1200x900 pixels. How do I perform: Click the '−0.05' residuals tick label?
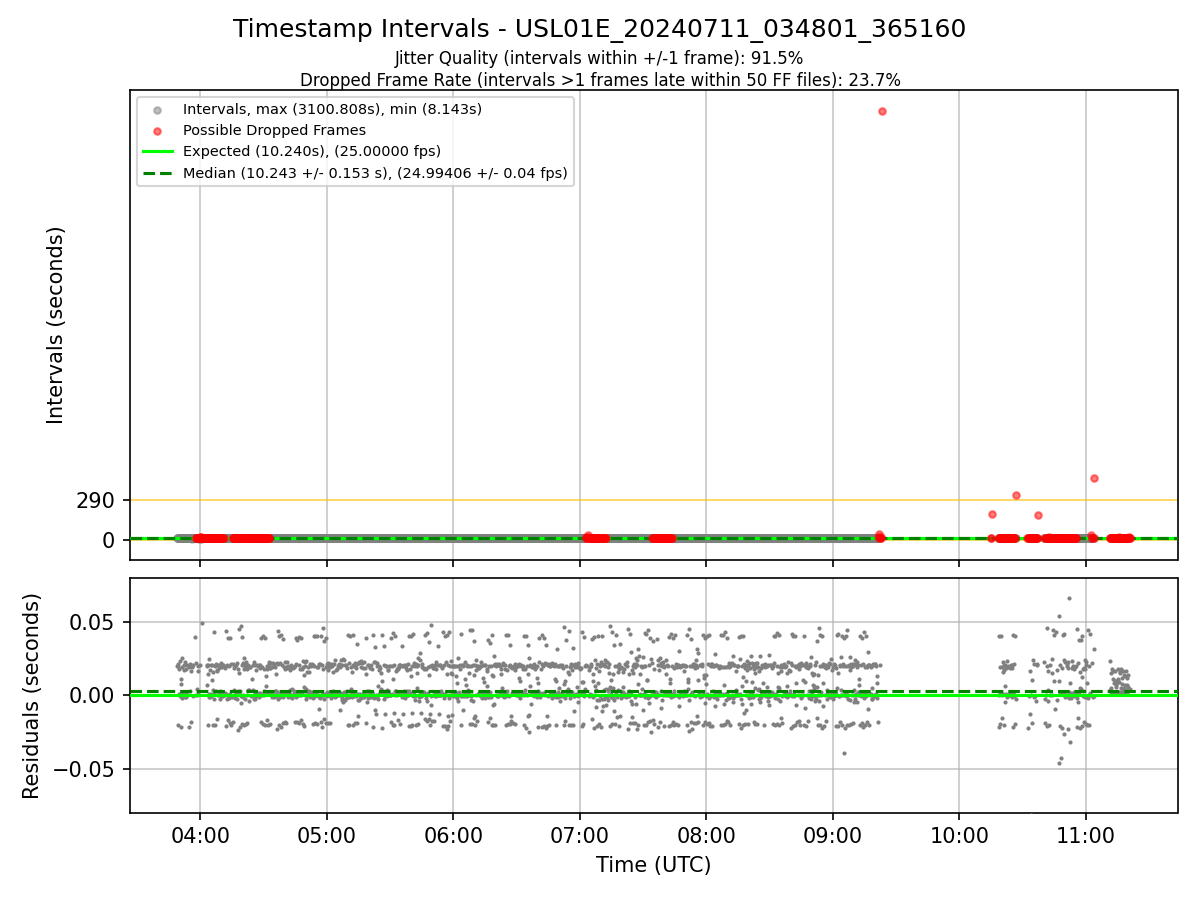coord(85,769)
